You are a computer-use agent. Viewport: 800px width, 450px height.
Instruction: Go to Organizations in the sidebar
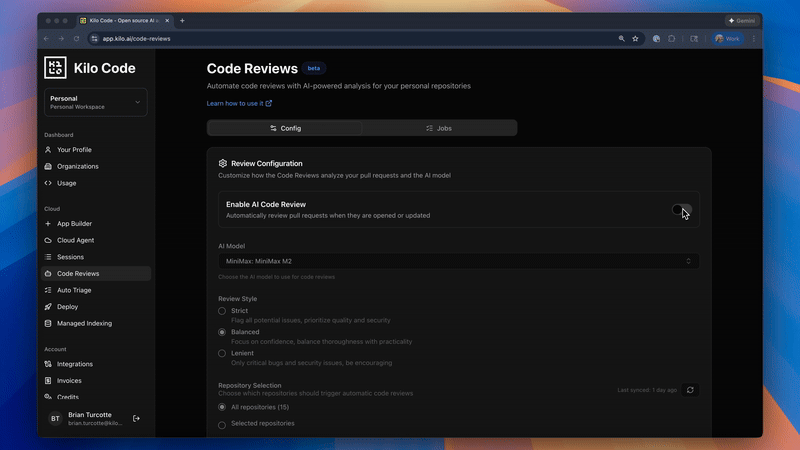(x=78, y=166)
